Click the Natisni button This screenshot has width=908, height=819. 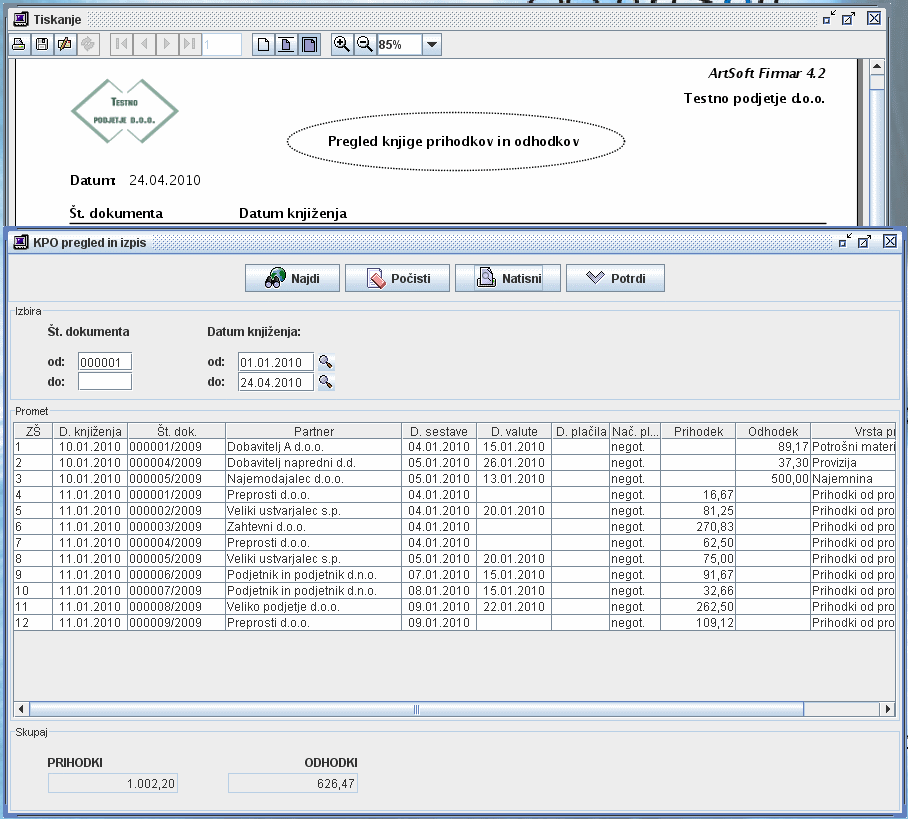(x=508, y=278)
